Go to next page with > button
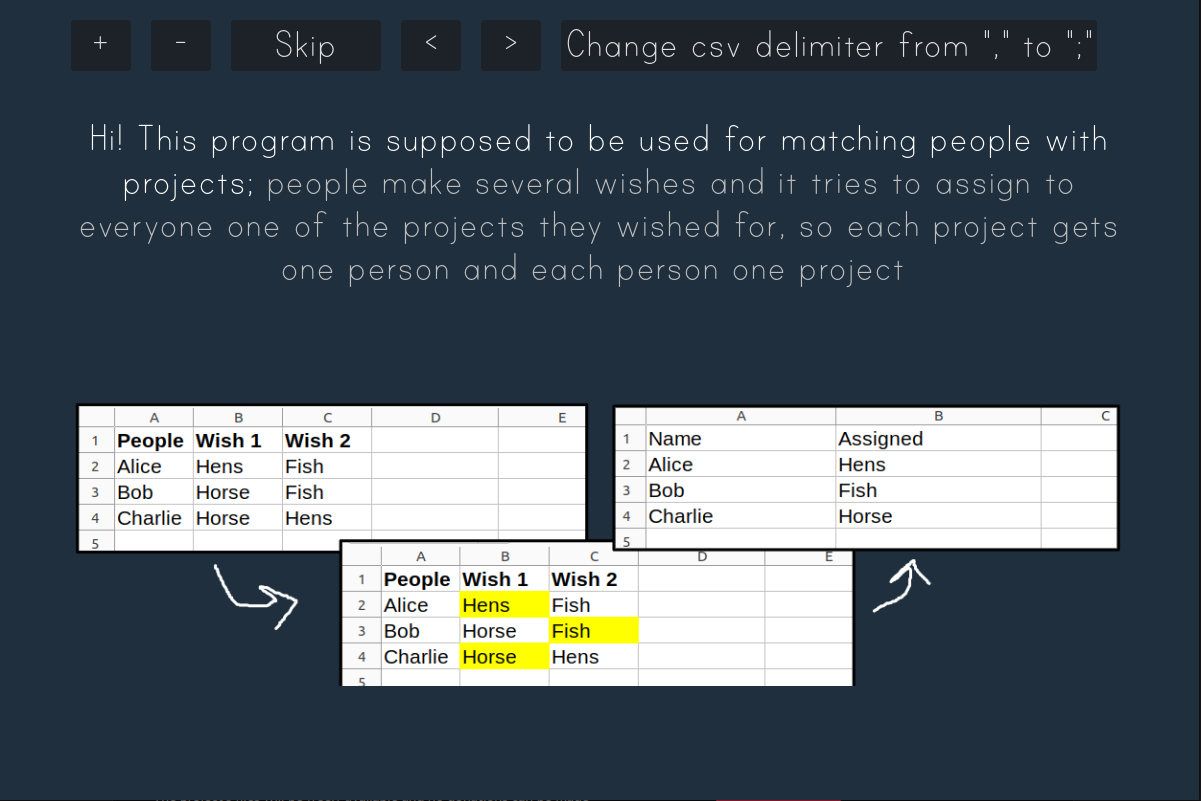Image resolution: width=1201 pixels, height=801 pixels. [511, 45]
